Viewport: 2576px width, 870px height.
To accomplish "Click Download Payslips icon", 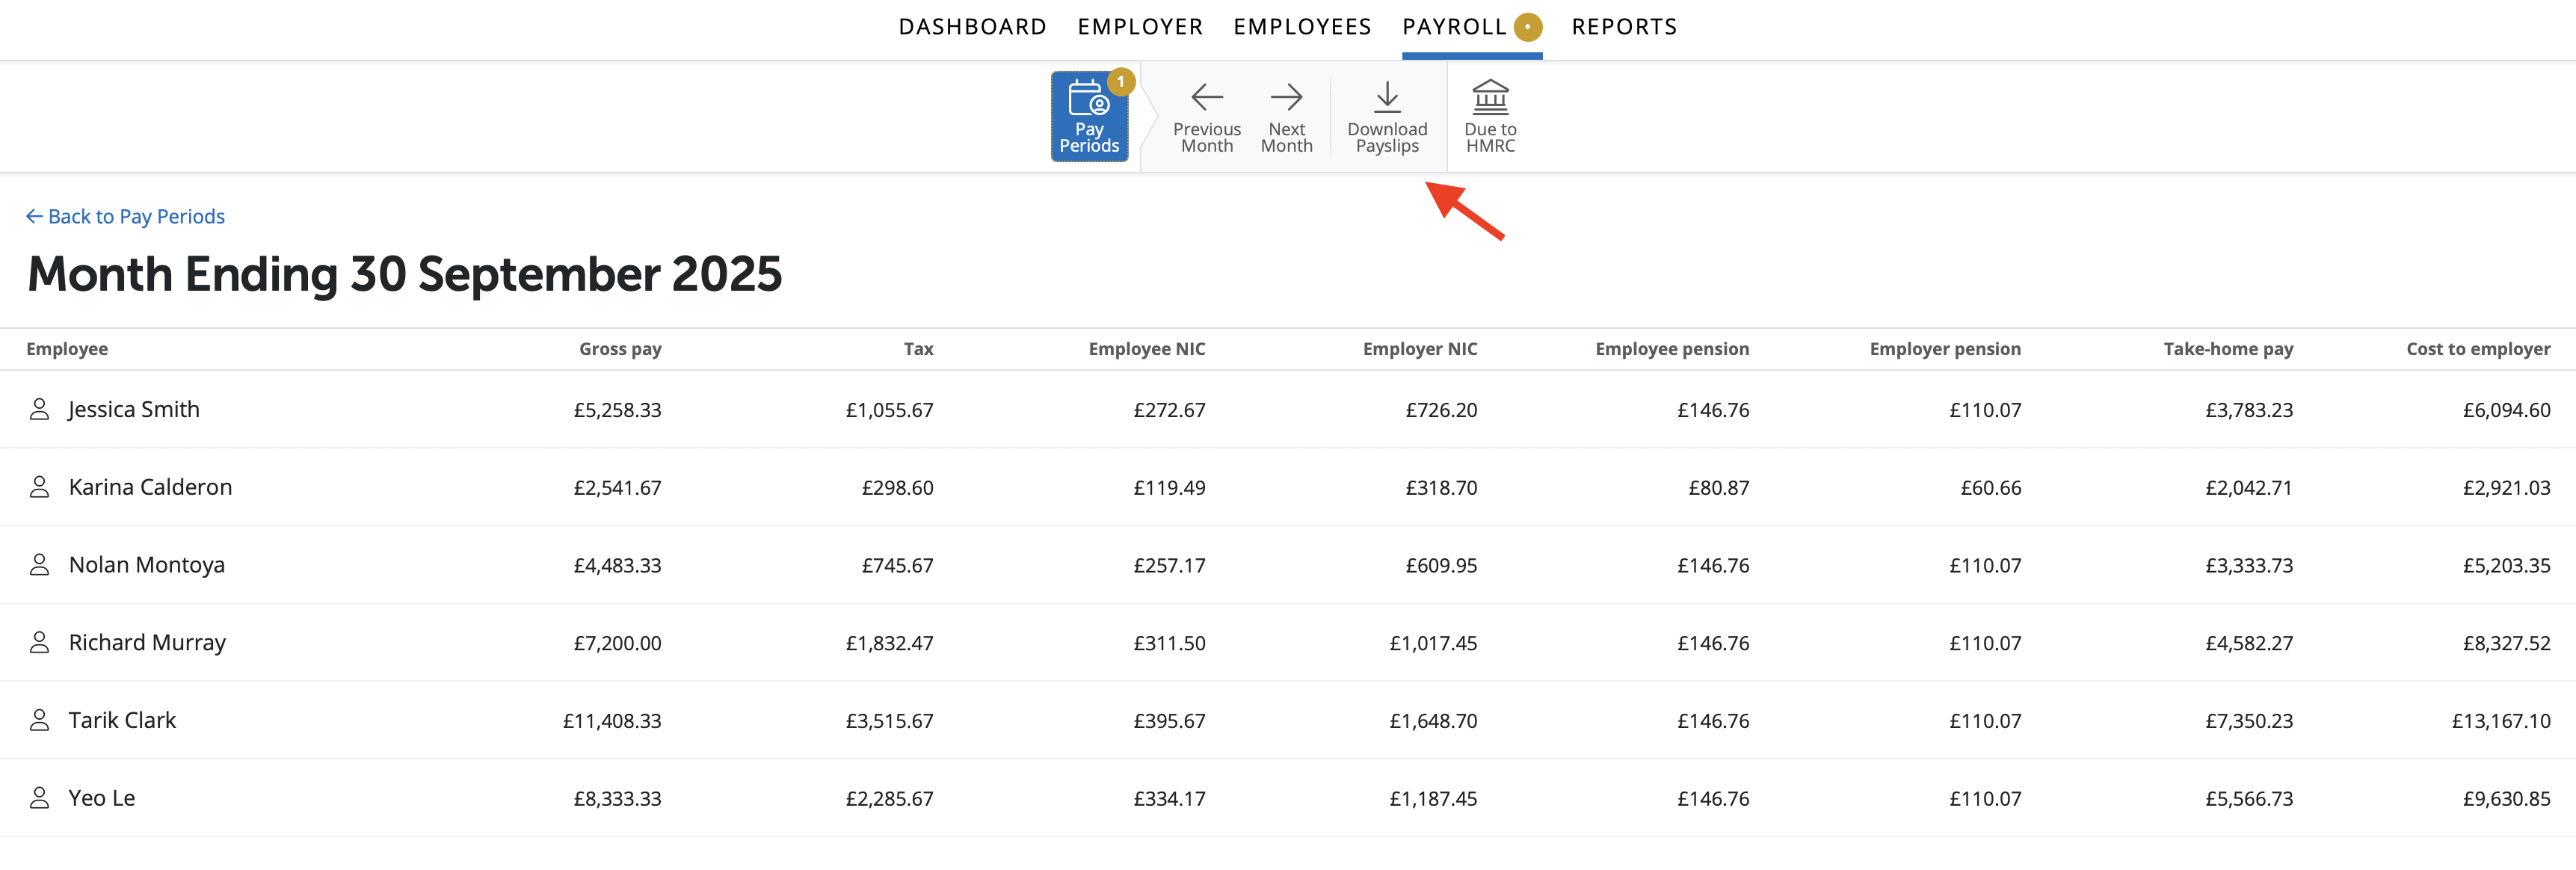I will [1386, 97].
